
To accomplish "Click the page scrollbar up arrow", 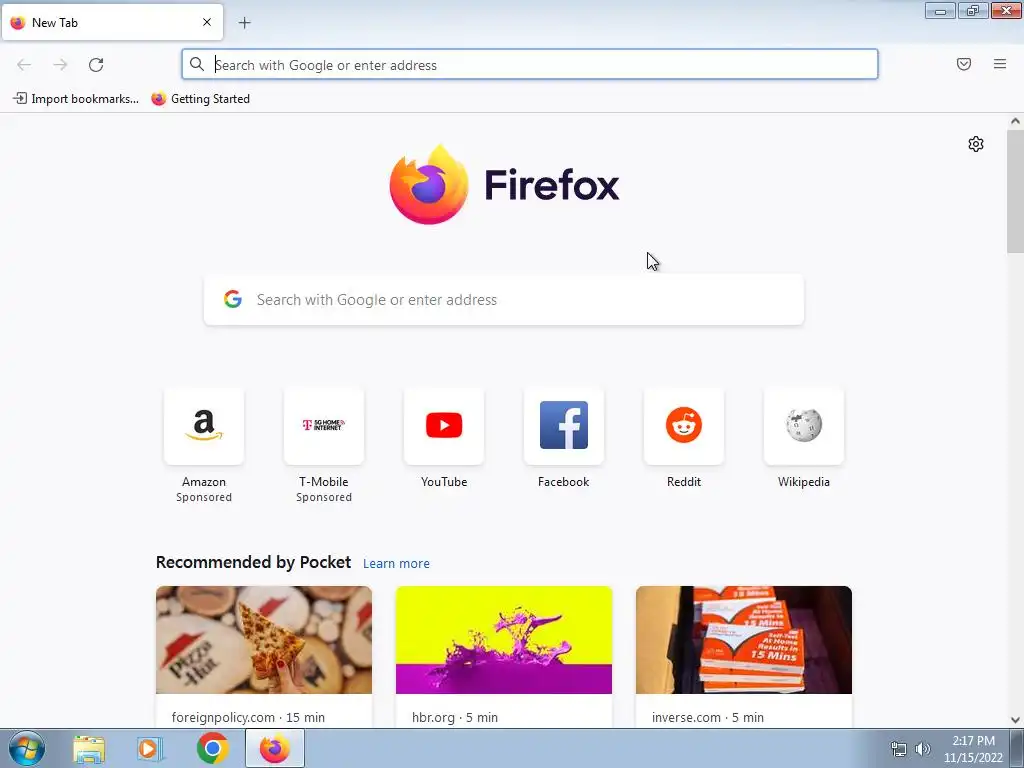I will [x=1015, y=121].
